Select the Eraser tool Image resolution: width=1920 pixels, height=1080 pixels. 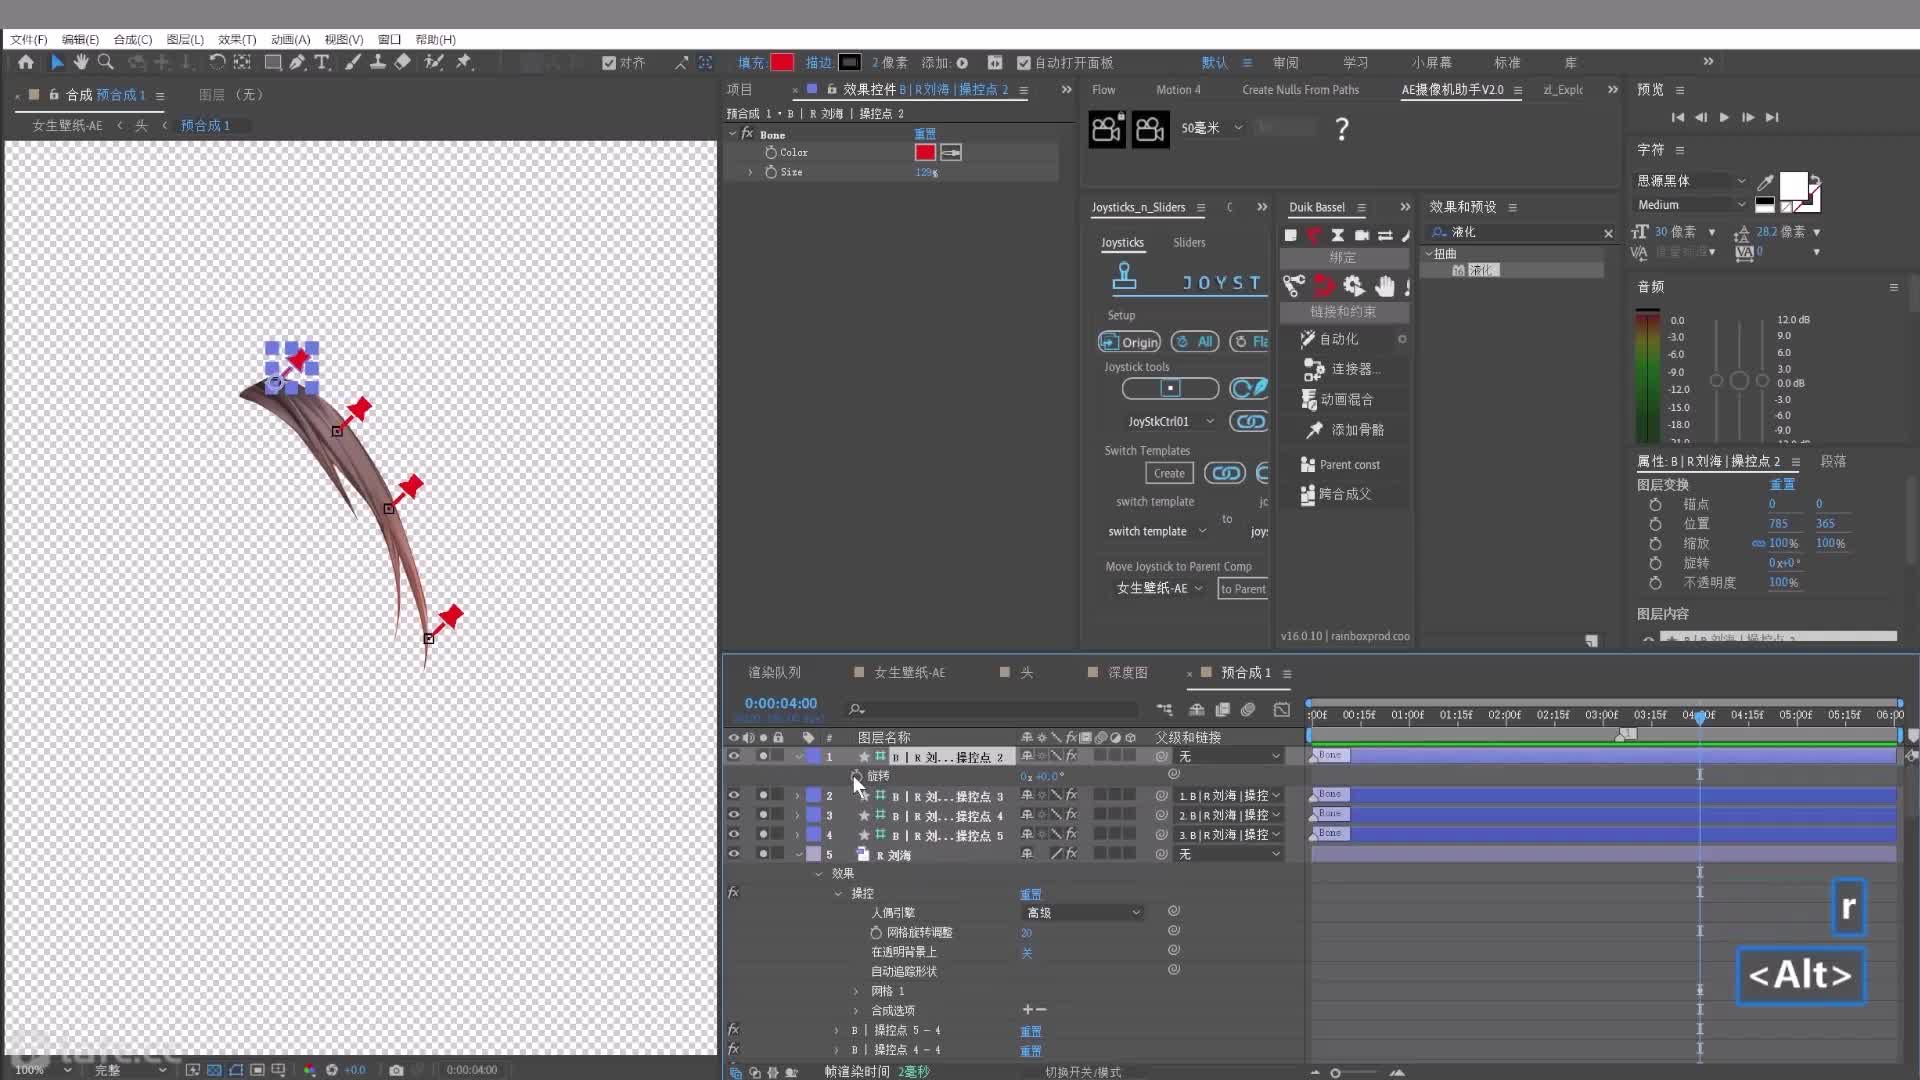click(x=402, y=62)
